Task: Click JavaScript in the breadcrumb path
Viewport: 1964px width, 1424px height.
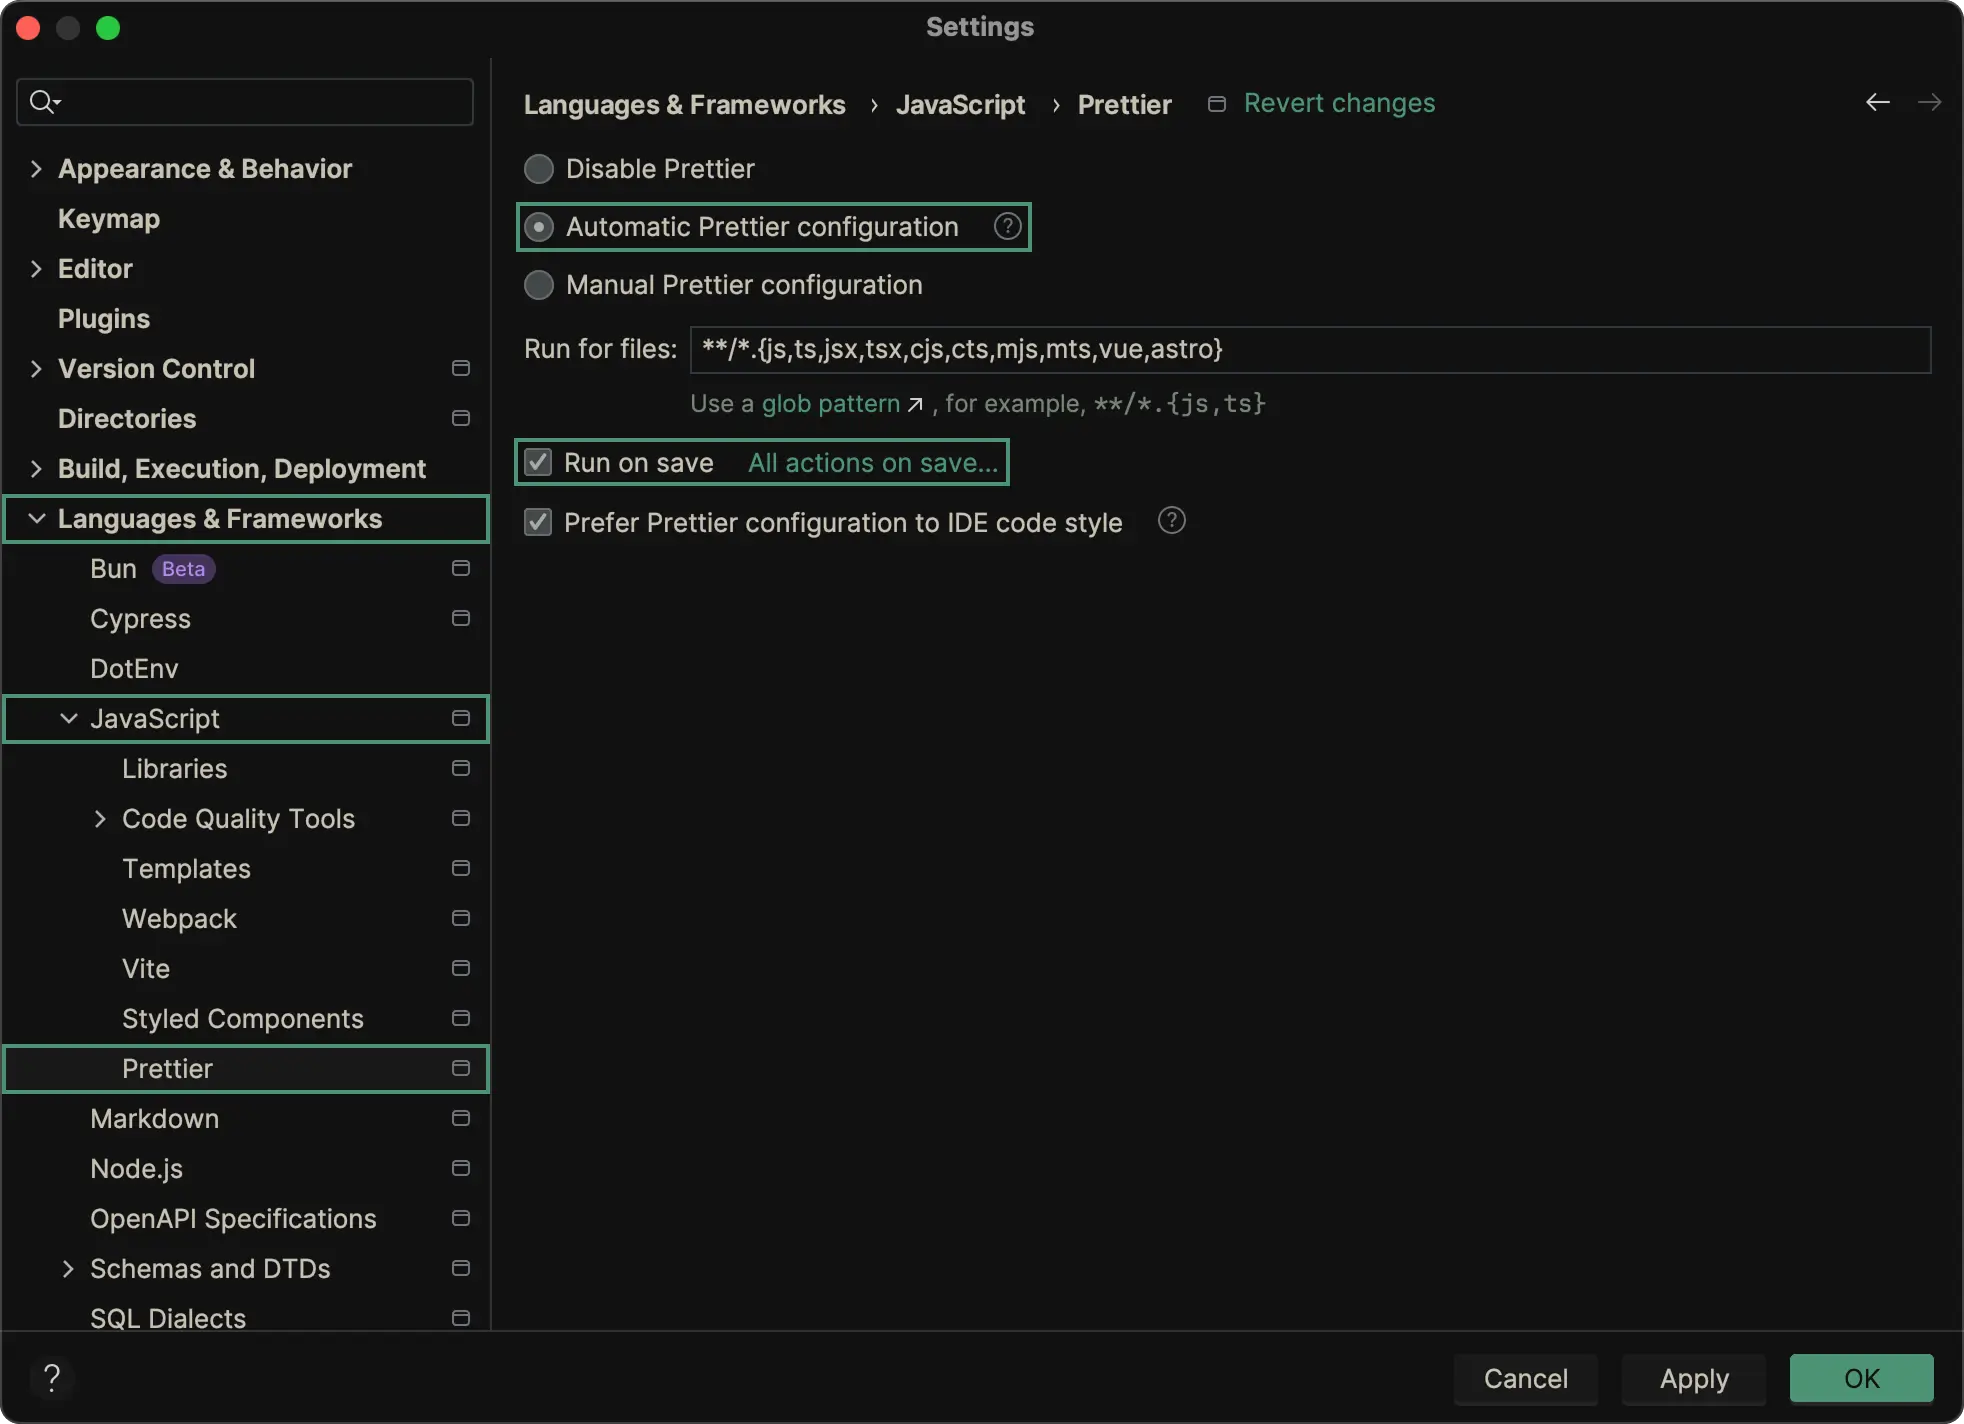Action: click(x=960, y=104)
